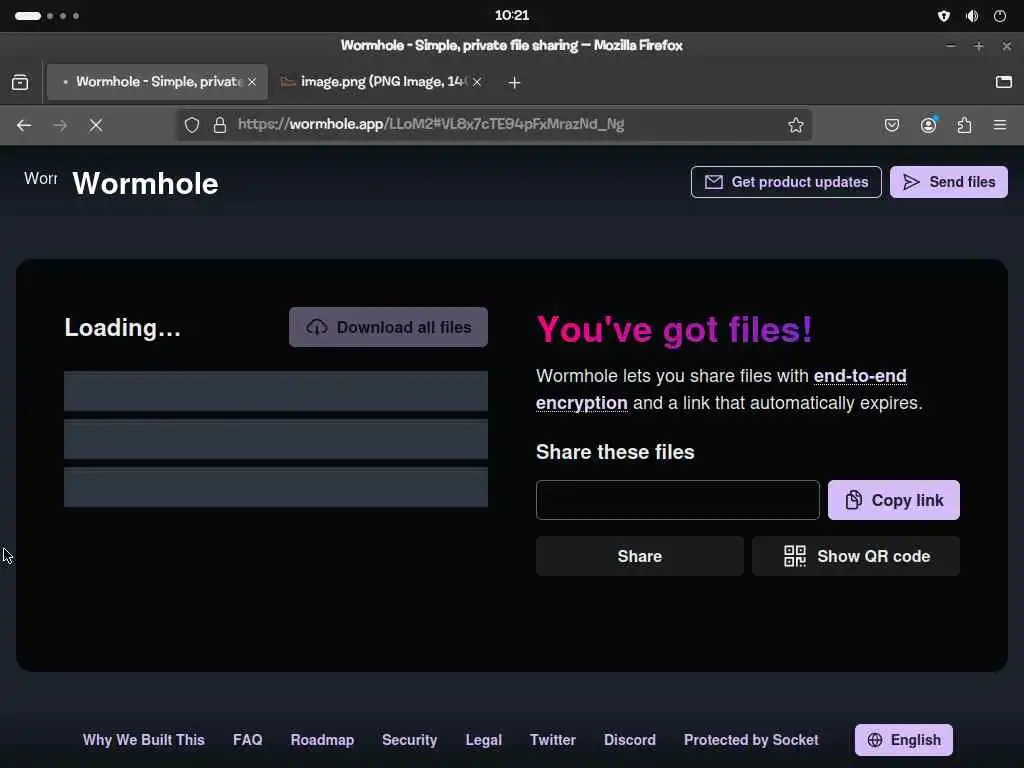The width and height of the screenshot is (1024, 768).
Task: Close the Wormhole tab
Action: (252, 82)
